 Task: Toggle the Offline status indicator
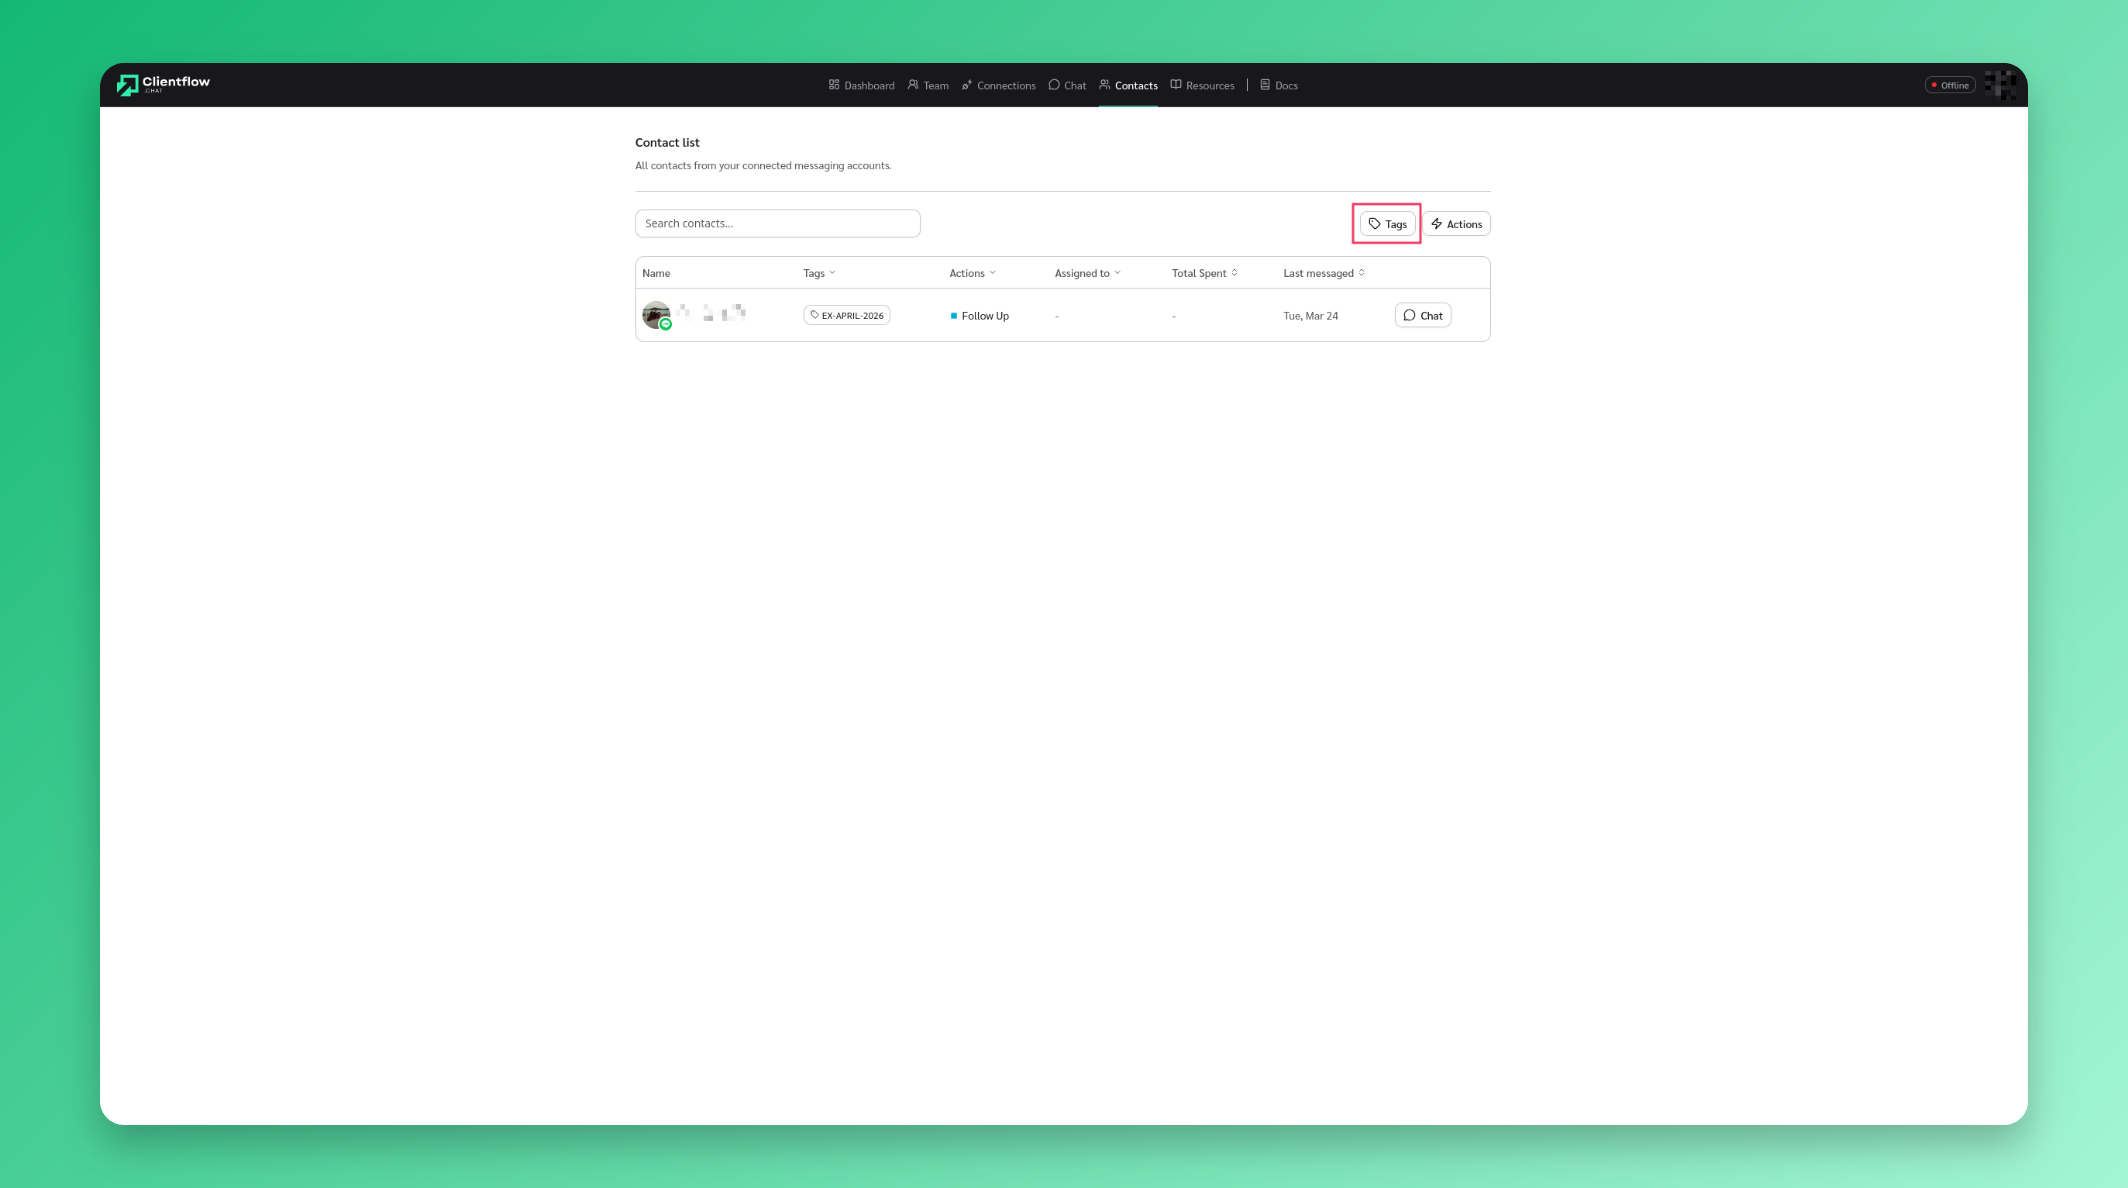click(1949, 85)
